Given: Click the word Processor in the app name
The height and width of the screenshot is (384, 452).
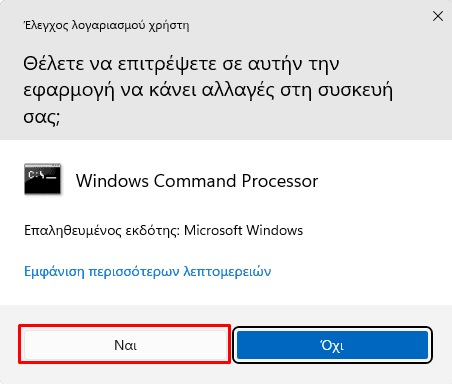Looking at the screenshot, I should (280, 181).
